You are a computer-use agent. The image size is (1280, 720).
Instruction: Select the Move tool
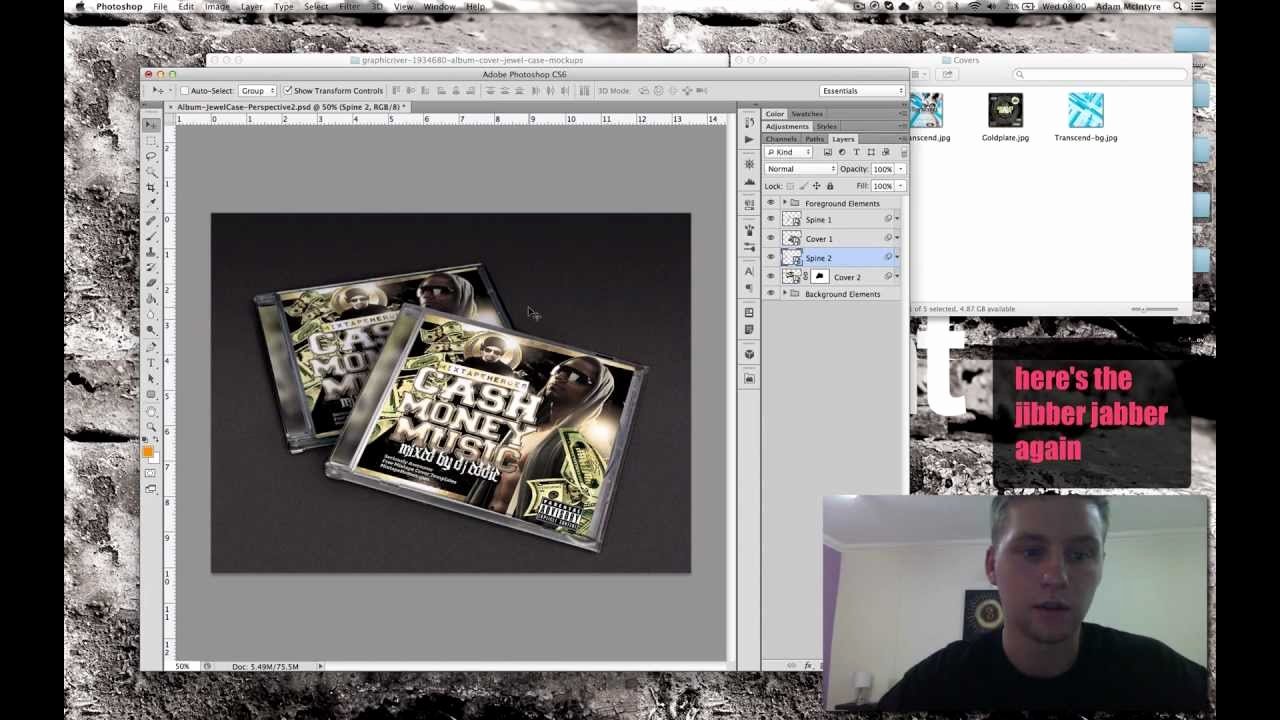(x=151, y=125)
